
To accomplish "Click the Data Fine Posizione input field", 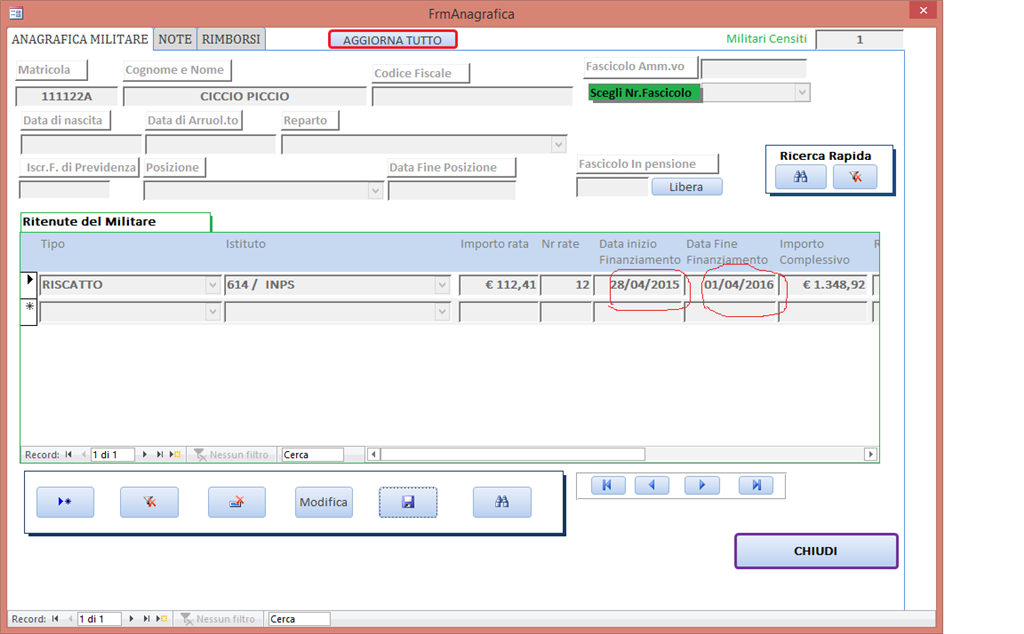I will tap(452, 191).
